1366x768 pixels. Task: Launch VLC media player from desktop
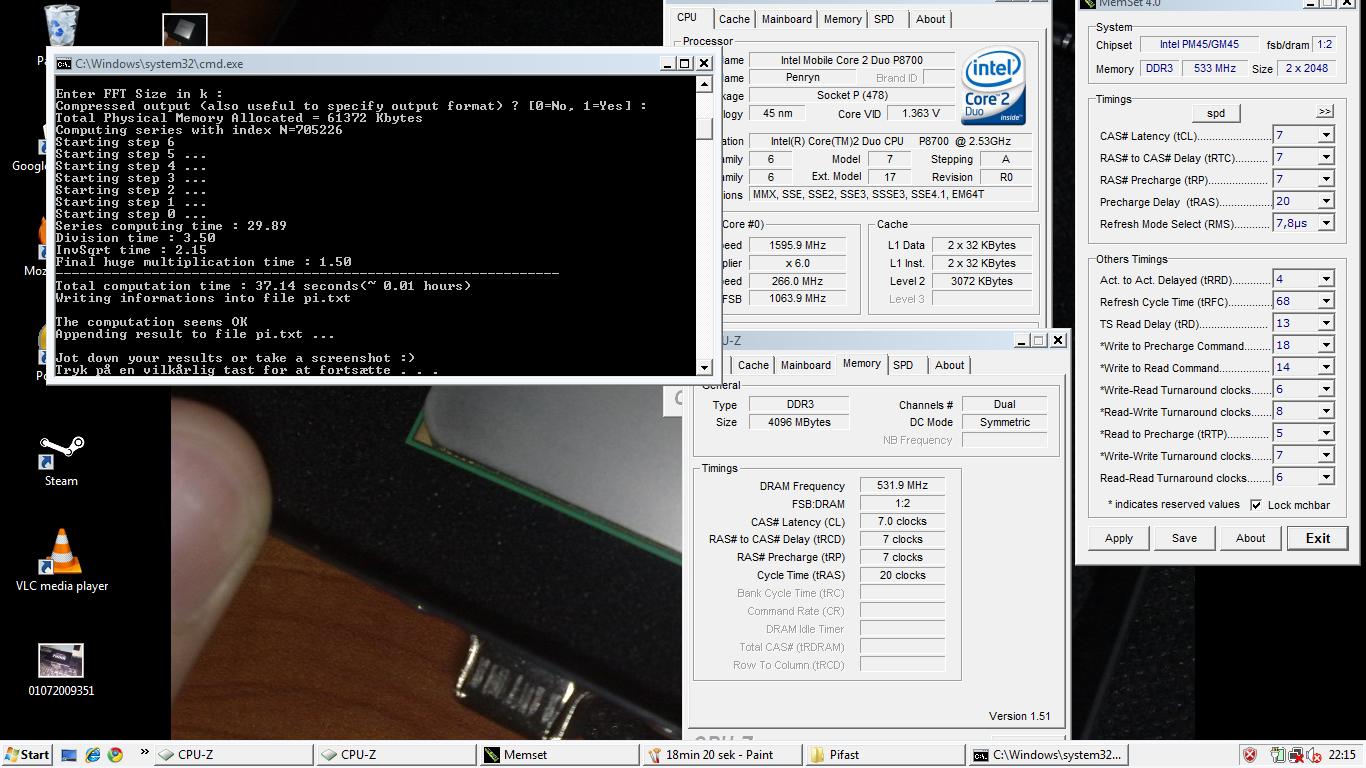click(x=61, y=551)
